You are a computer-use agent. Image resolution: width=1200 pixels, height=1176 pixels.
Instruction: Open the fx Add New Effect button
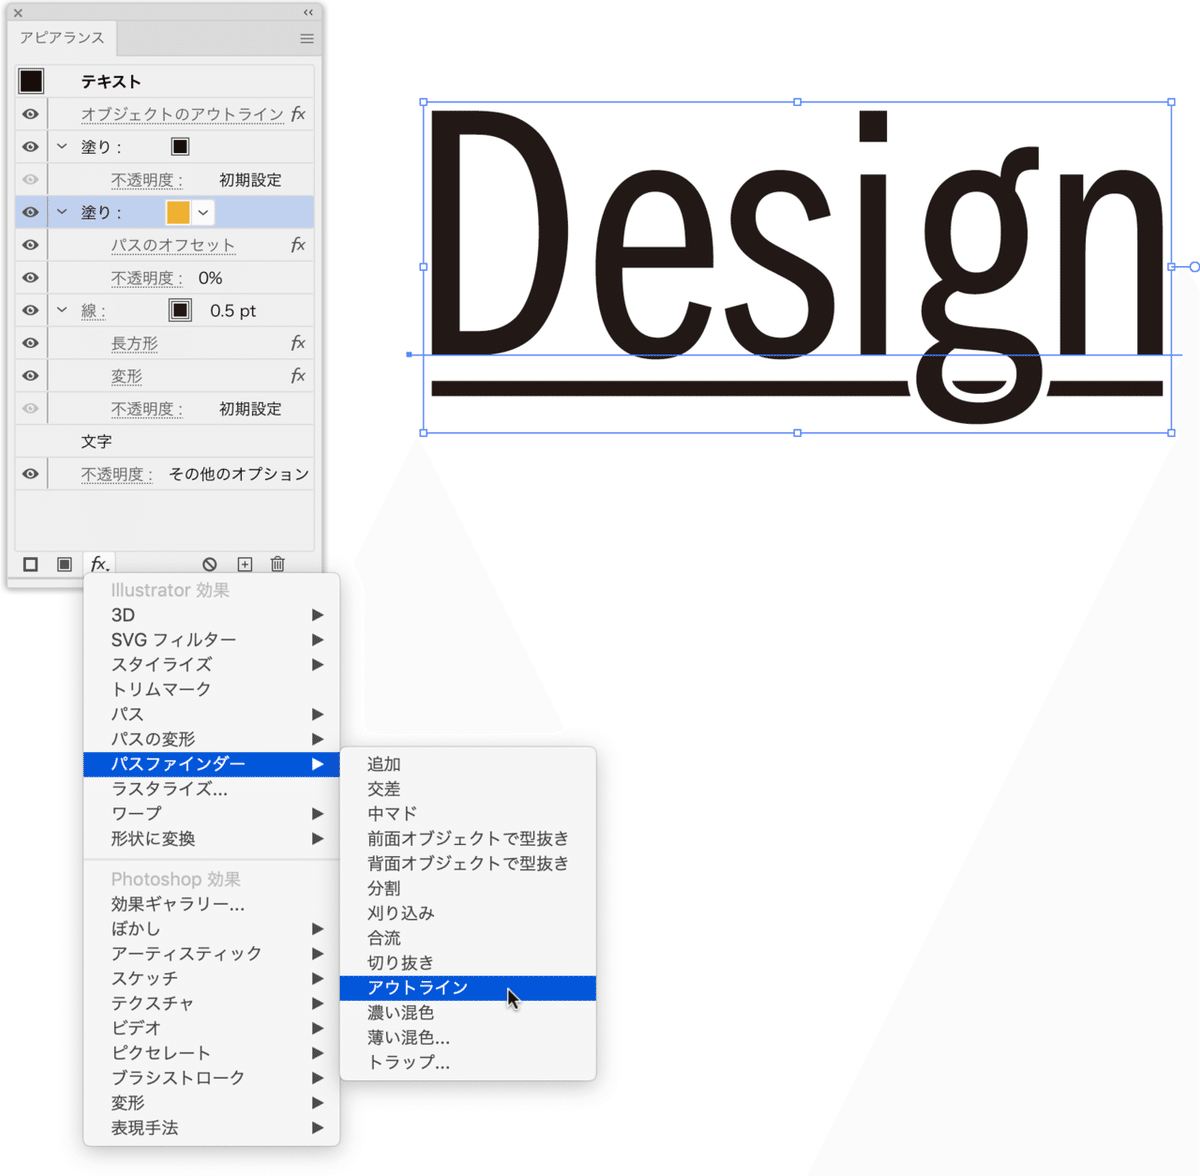[x=99, y=564]
